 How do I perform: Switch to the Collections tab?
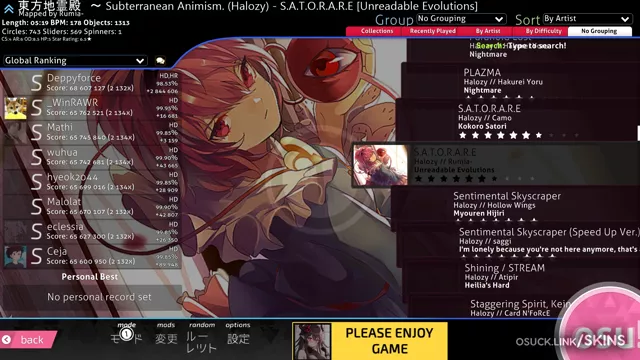click(376, 31)
